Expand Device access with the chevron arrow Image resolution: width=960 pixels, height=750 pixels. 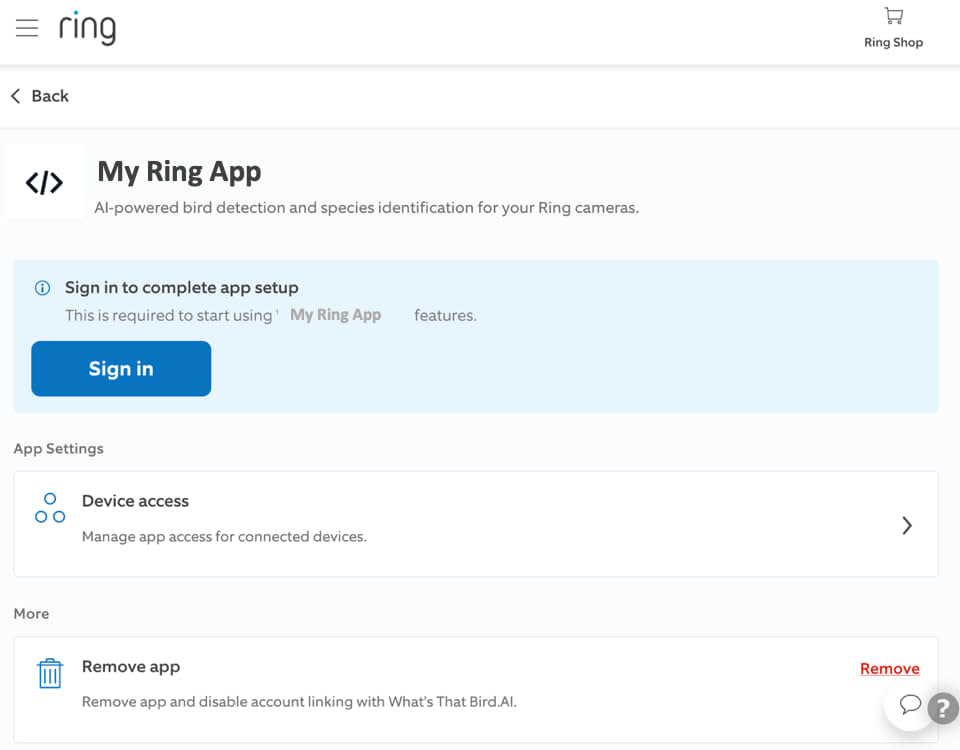[x=907, y=525]
